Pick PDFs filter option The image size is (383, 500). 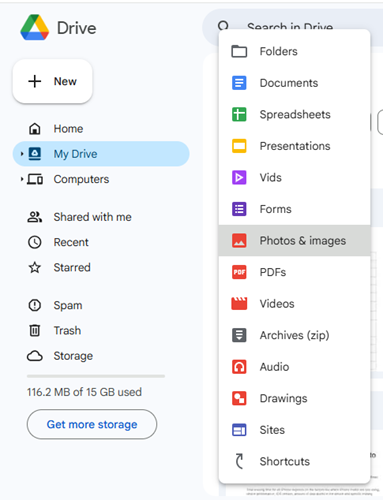pos(294,272)
